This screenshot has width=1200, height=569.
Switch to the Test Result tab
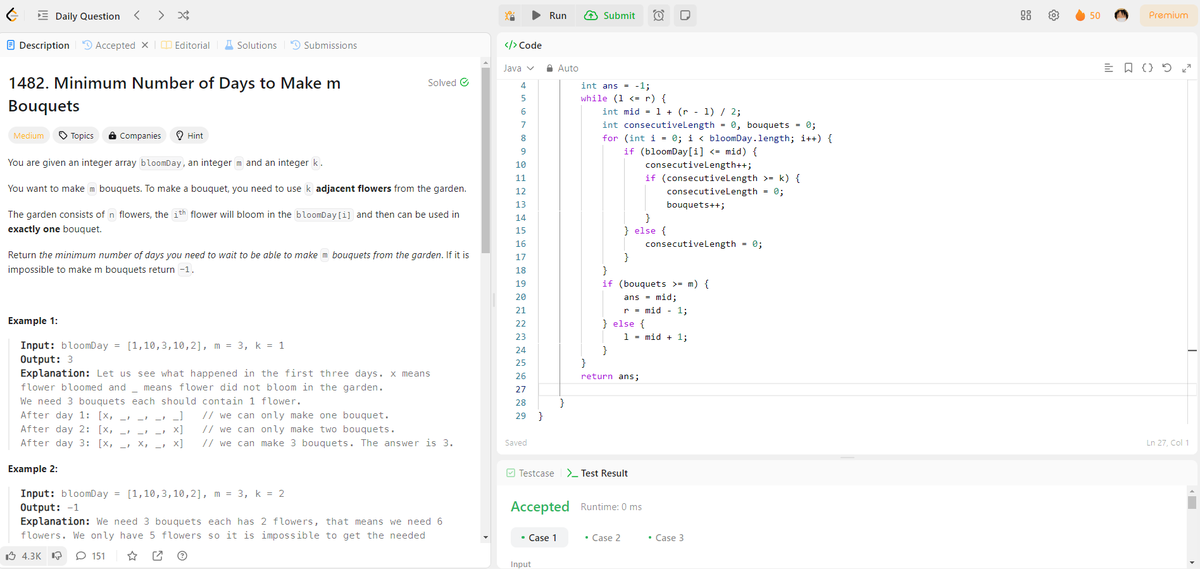pos(597,473)
